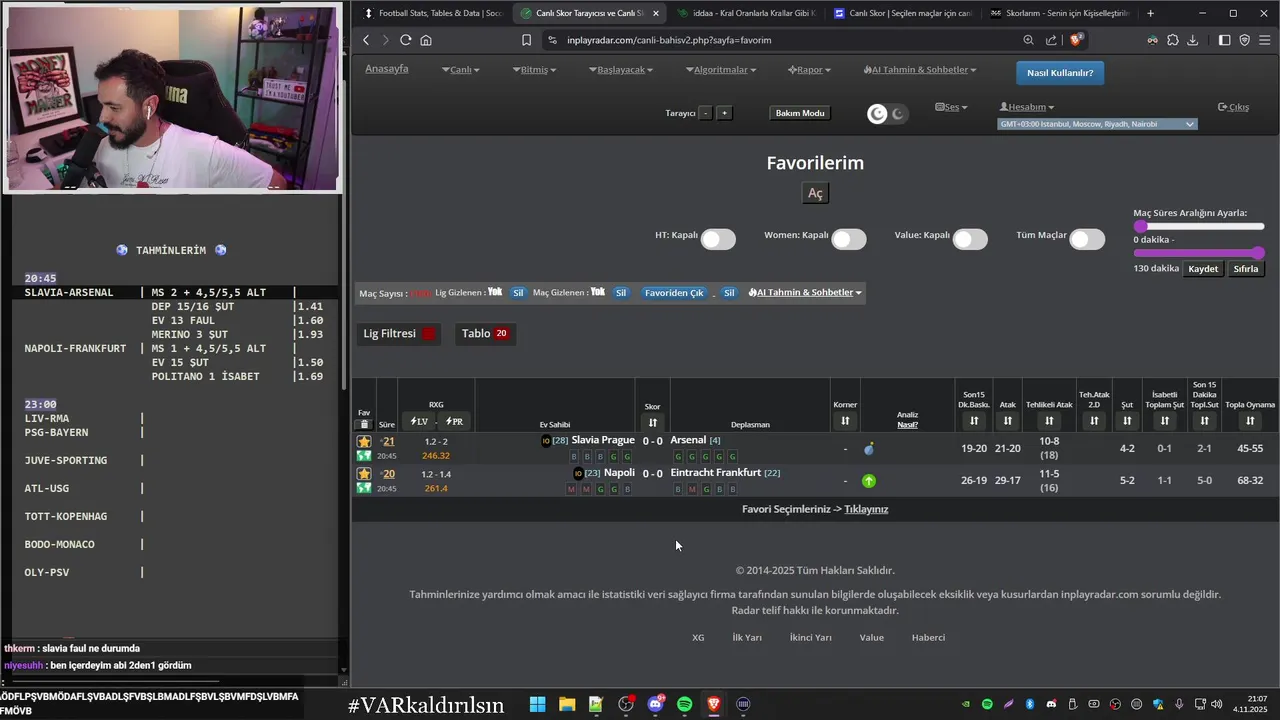Open the Extensions puzzle icon
The image size is (1280, 720).
1173,40
